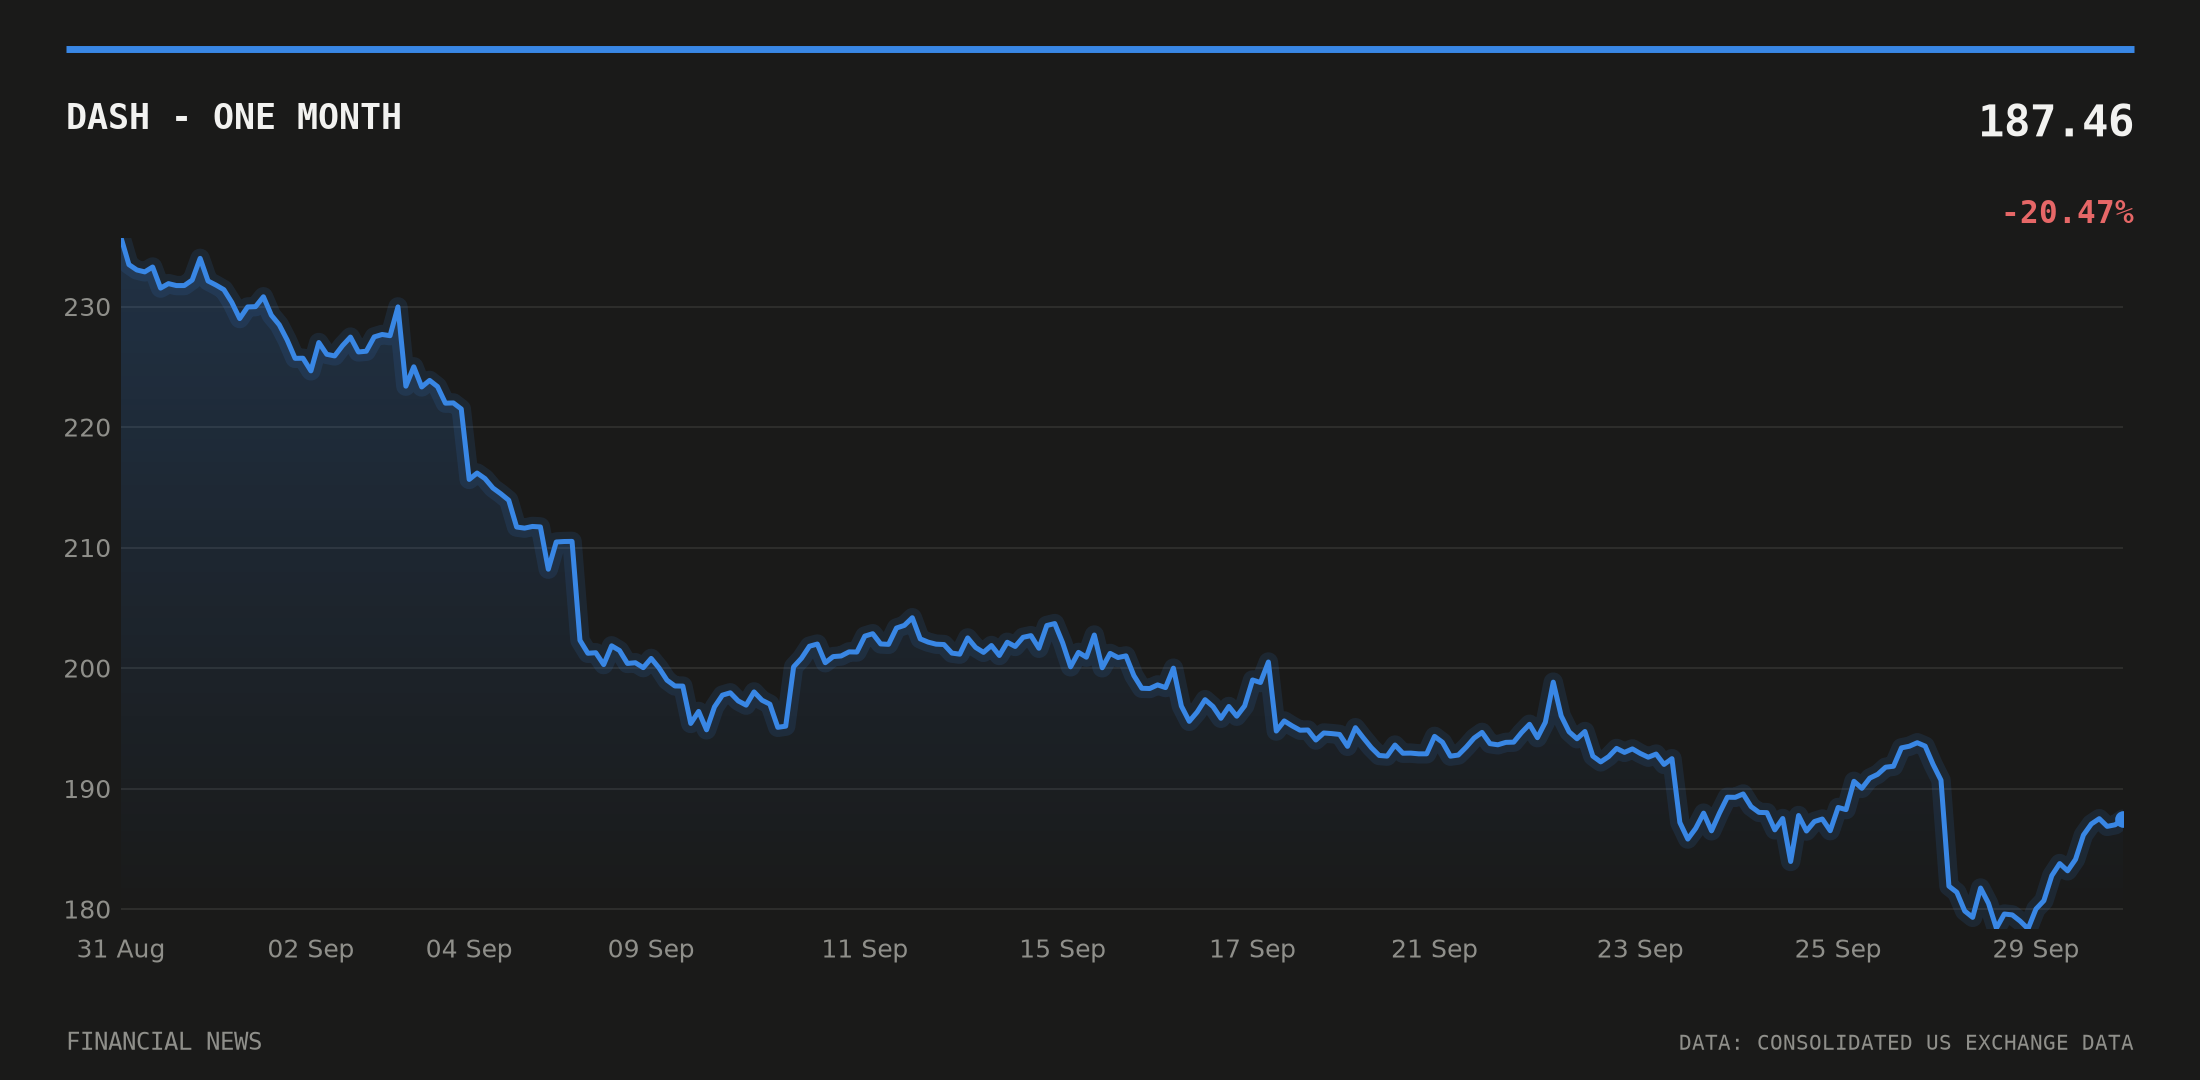Click the 23 Sep date label
2200x1080 pixels.
[x=1641, y=949]
